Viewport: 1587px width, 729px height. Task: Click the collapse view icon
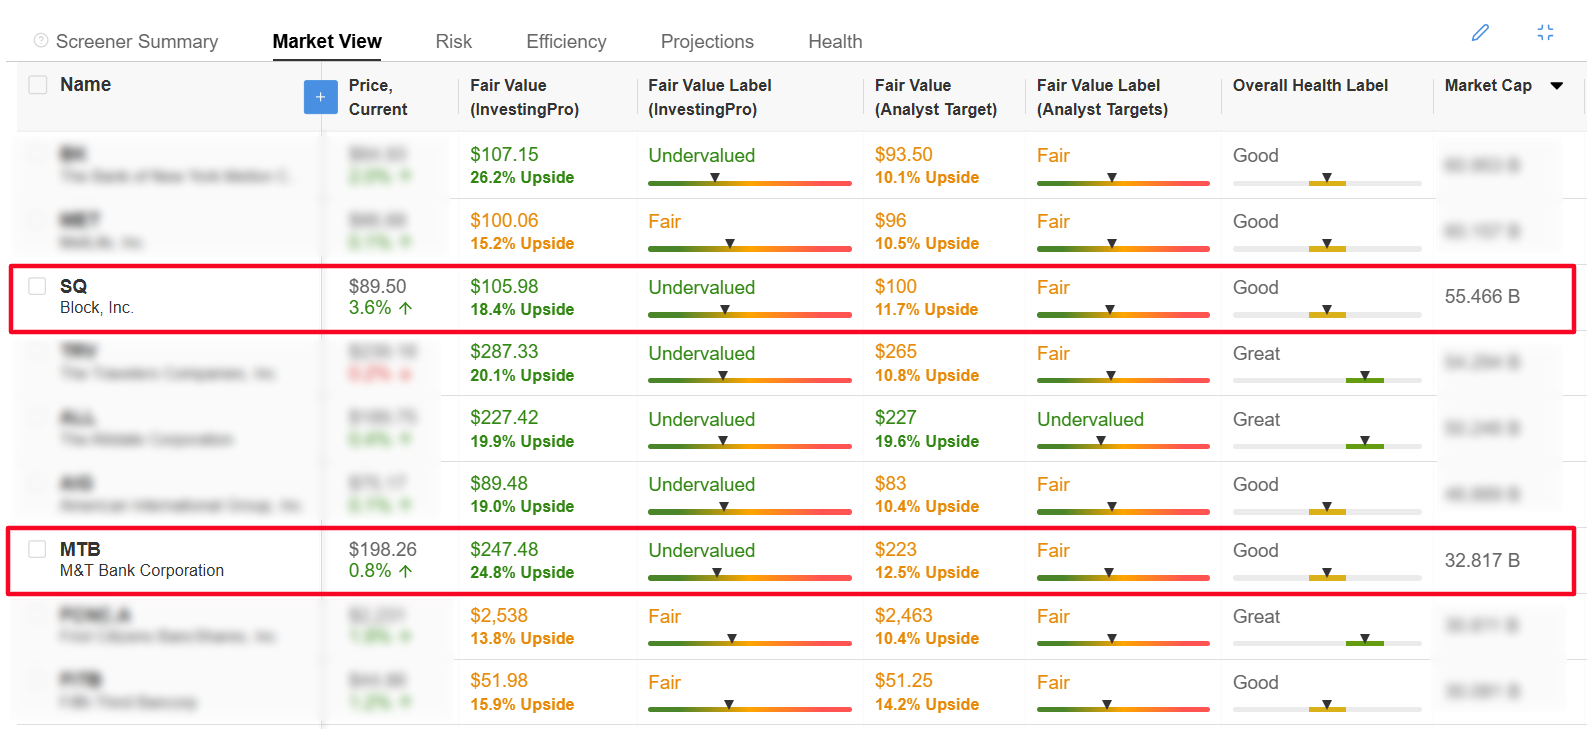pyautogui.click(x=1545, y=33)
